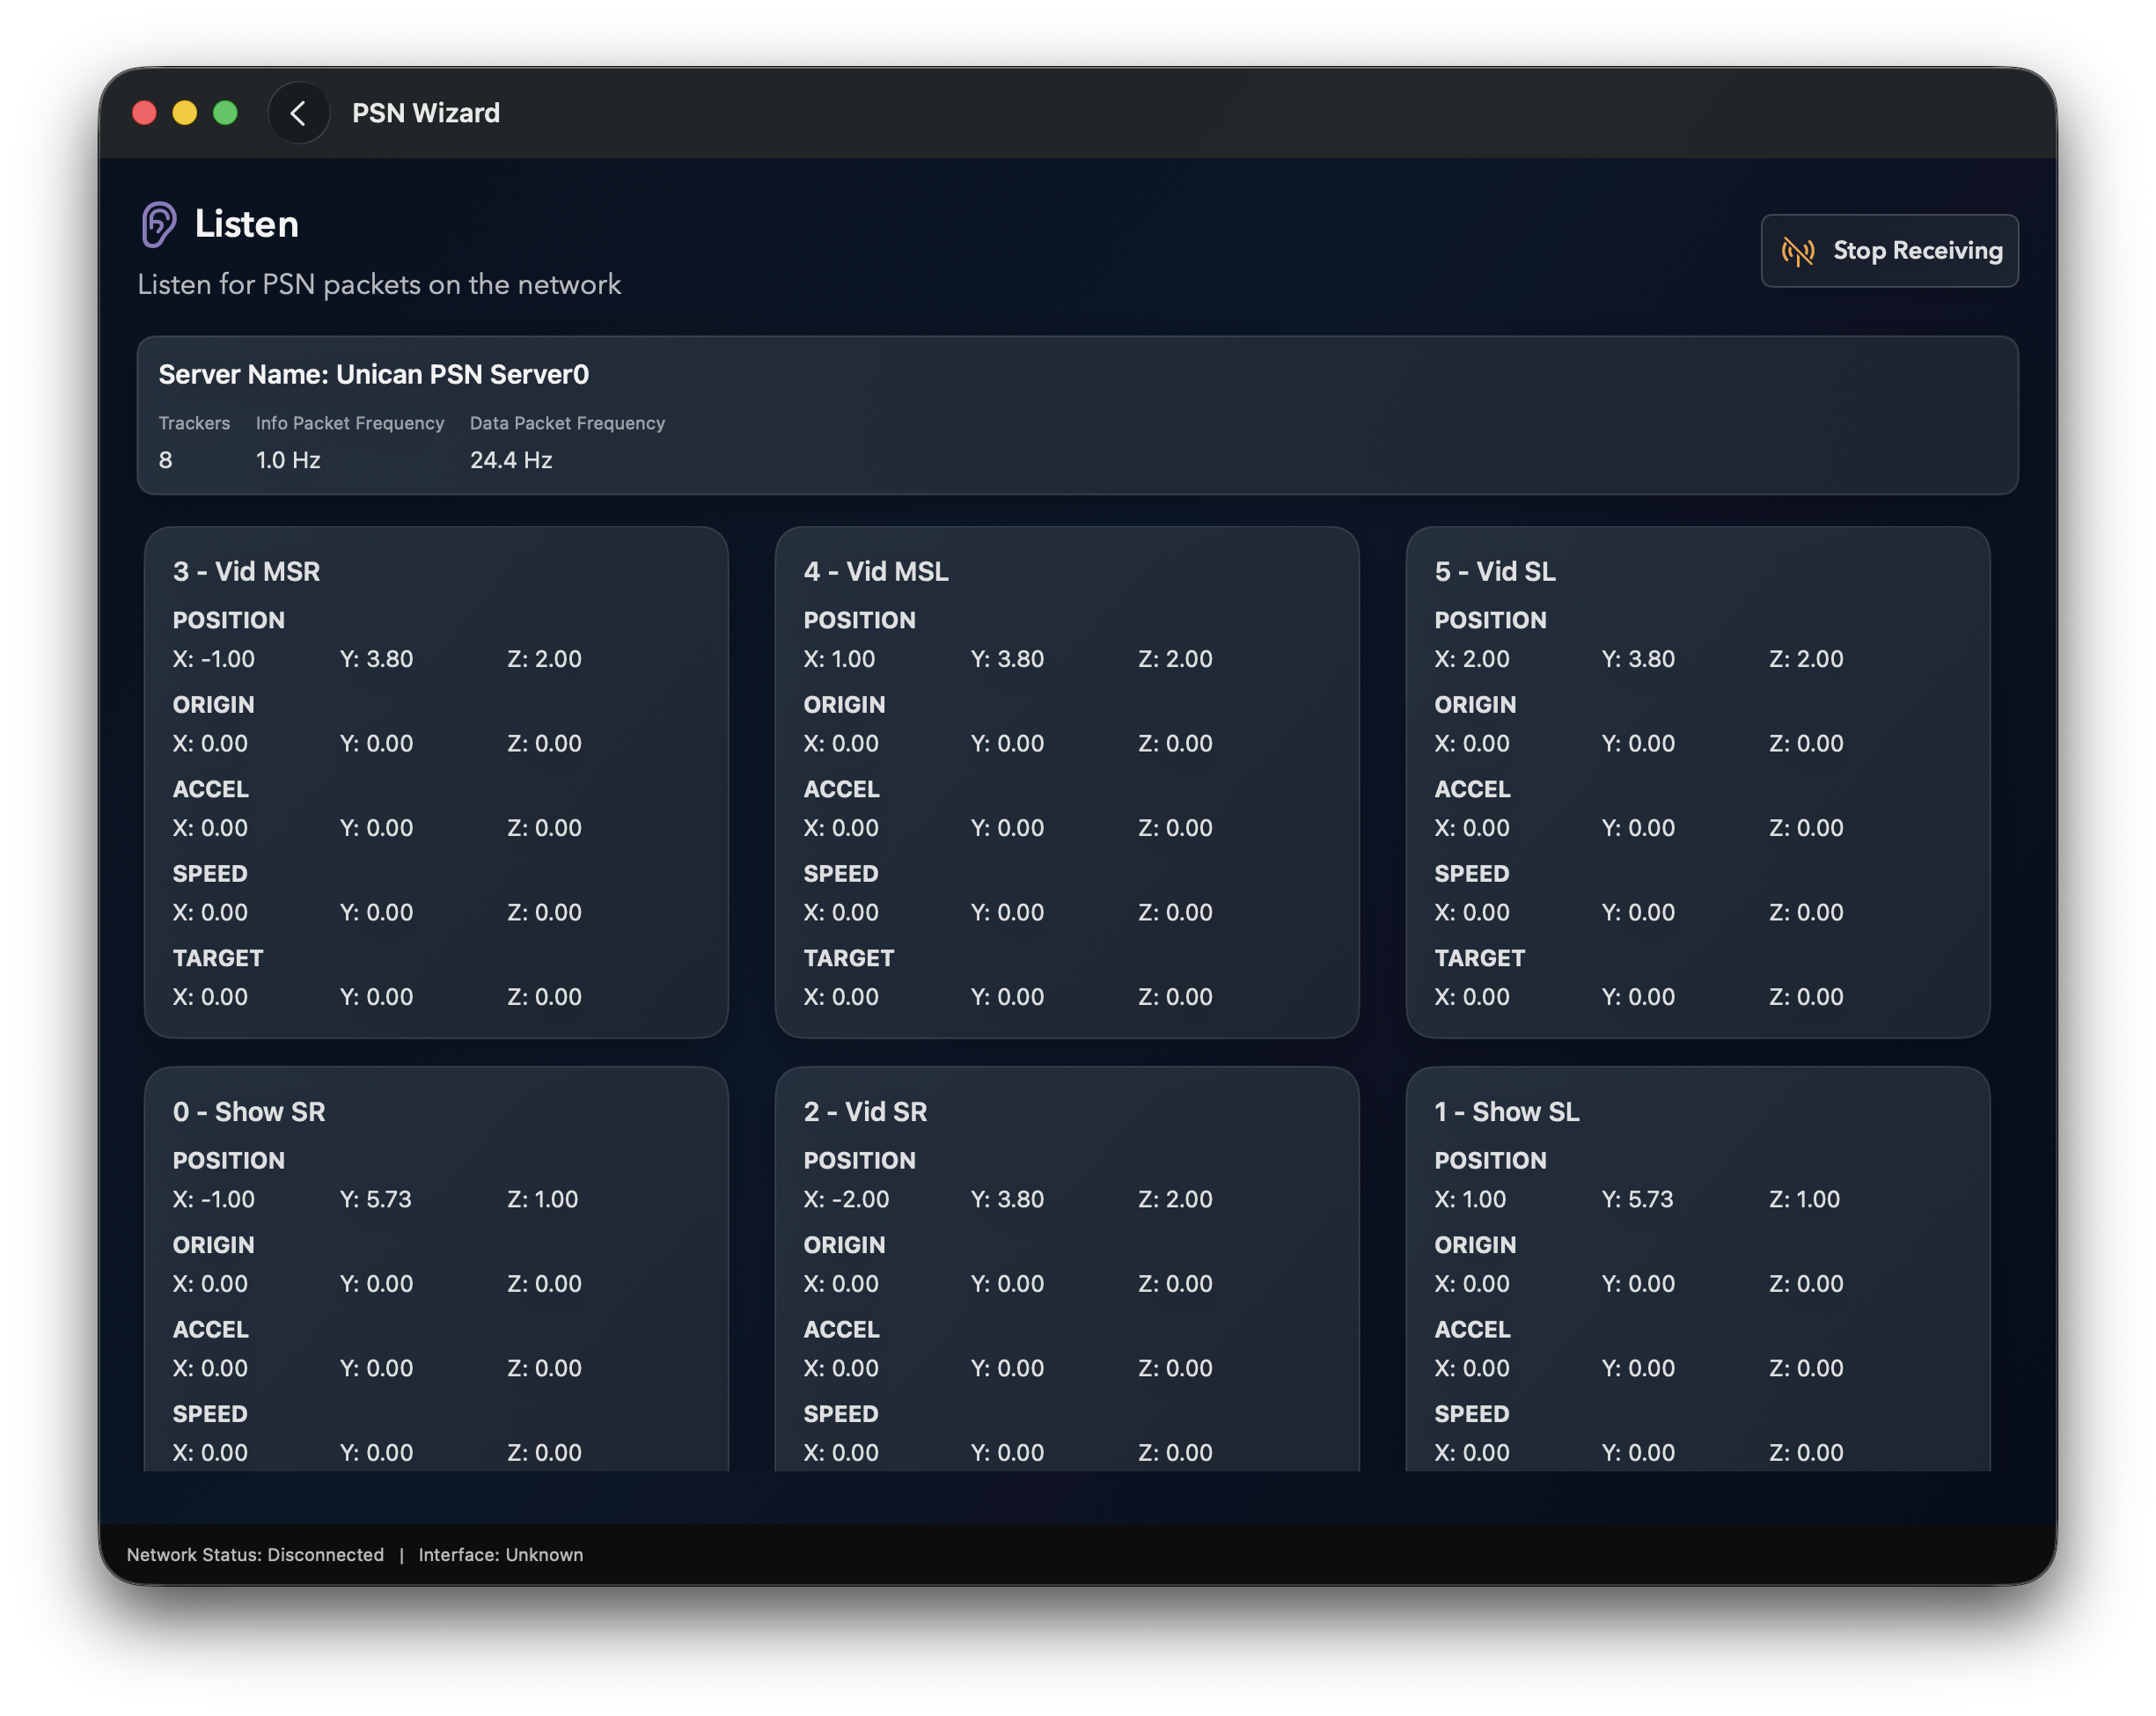
Task: Select the 2 - Vid SR tracker card title
Action: coord(865,1111)
